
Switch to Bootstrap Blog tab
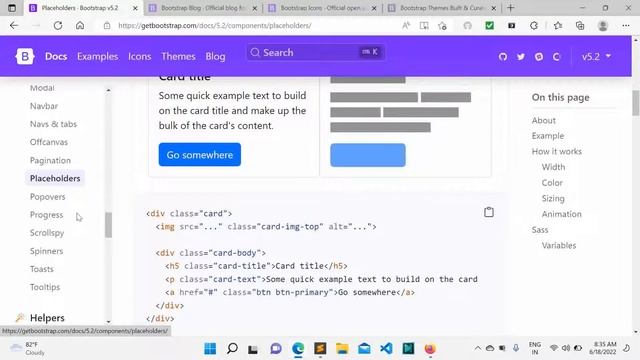coord(203,8)
